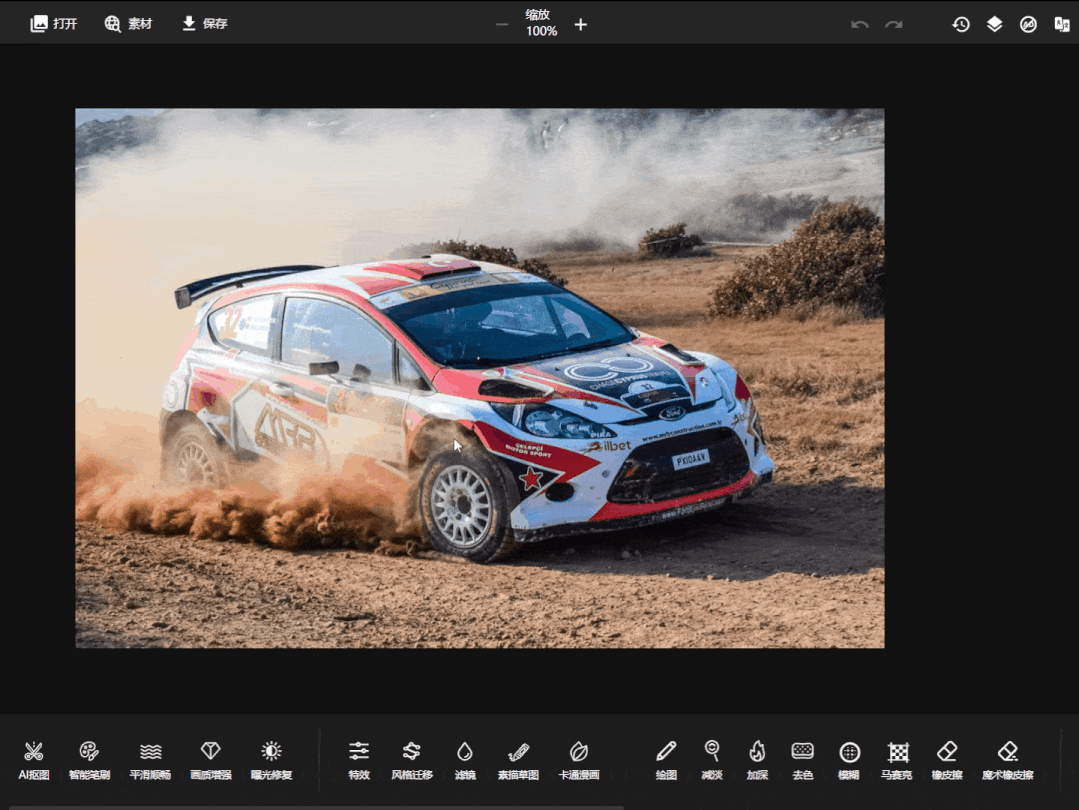Open the 滤镜 filter tool
The width and height of the screenshot is (1079, 810).
coord(464,760)
